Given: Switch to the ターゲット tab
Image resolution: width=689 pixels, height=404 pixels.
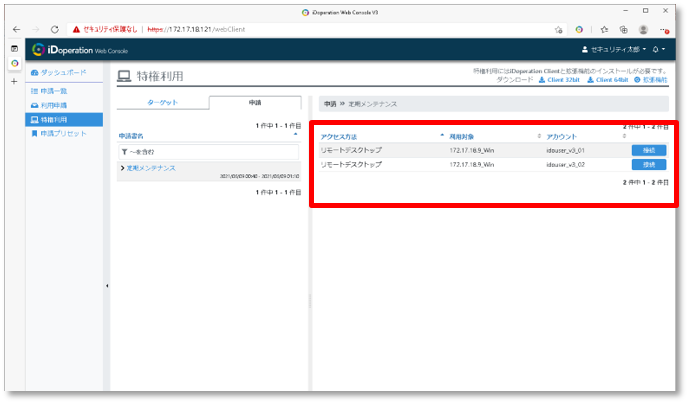Looking at the screenshot, I should click(163, 102).
